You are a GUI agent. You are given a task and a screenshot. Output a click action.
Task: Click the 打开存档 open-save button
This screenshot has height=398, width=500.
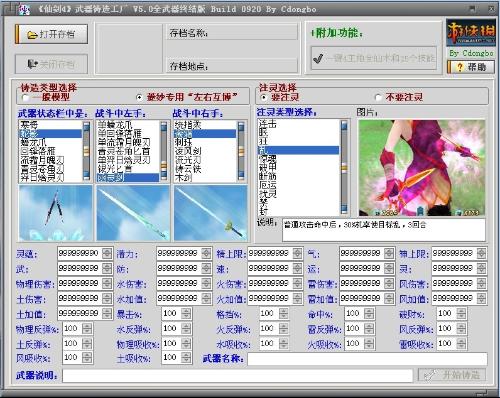[x=52, y=34]
